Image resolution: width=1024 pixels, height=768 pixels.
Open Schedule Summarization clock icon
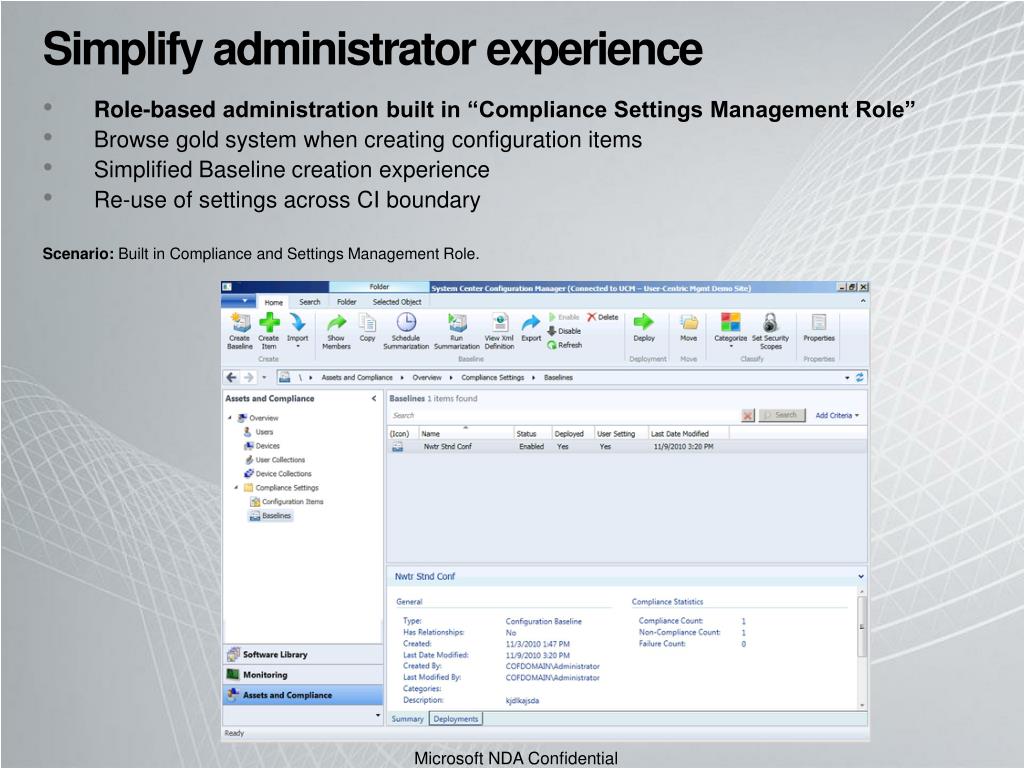[406, 323]
